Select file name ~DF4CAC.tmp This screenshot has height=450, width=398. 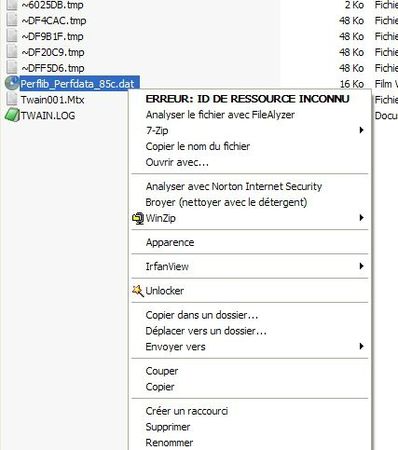(x=54, y=21)
